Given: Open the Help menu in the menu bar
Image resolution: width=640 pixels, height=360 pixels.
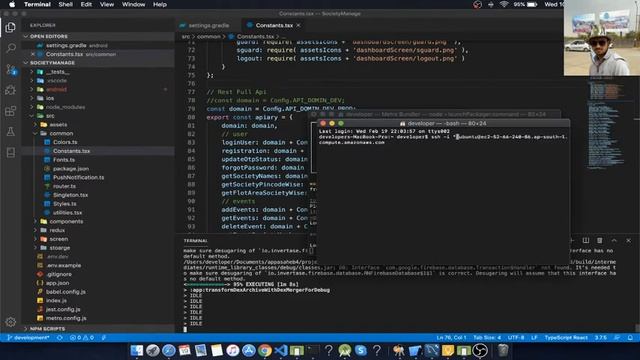Looking at the screenshot, I should (x=160, y=4).
